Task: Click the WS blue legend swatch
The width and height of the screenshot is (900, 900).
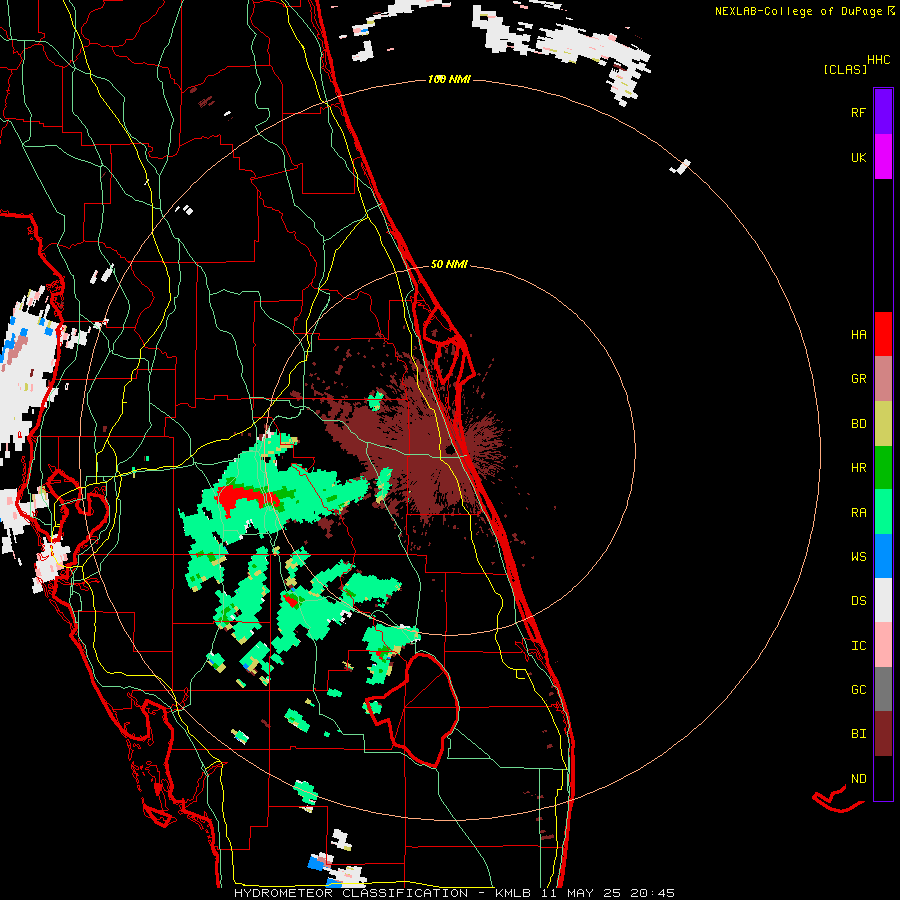Action: coord(883,556)
